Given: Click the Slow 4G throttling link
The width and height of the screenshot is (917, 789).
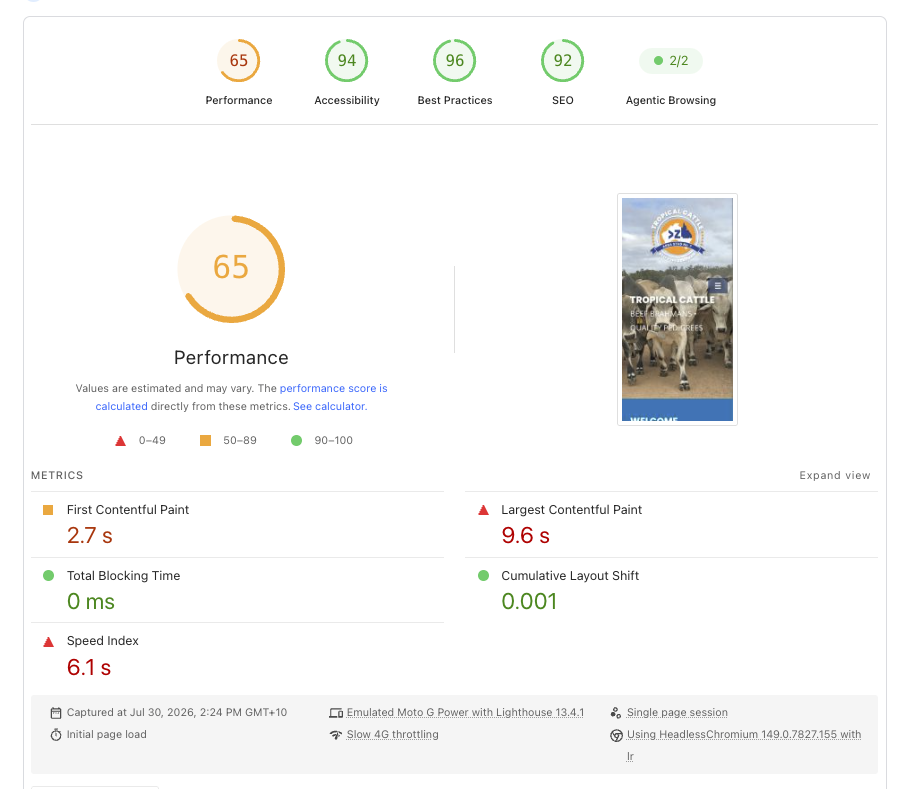Looking at the screenshot, I should 392,735.
